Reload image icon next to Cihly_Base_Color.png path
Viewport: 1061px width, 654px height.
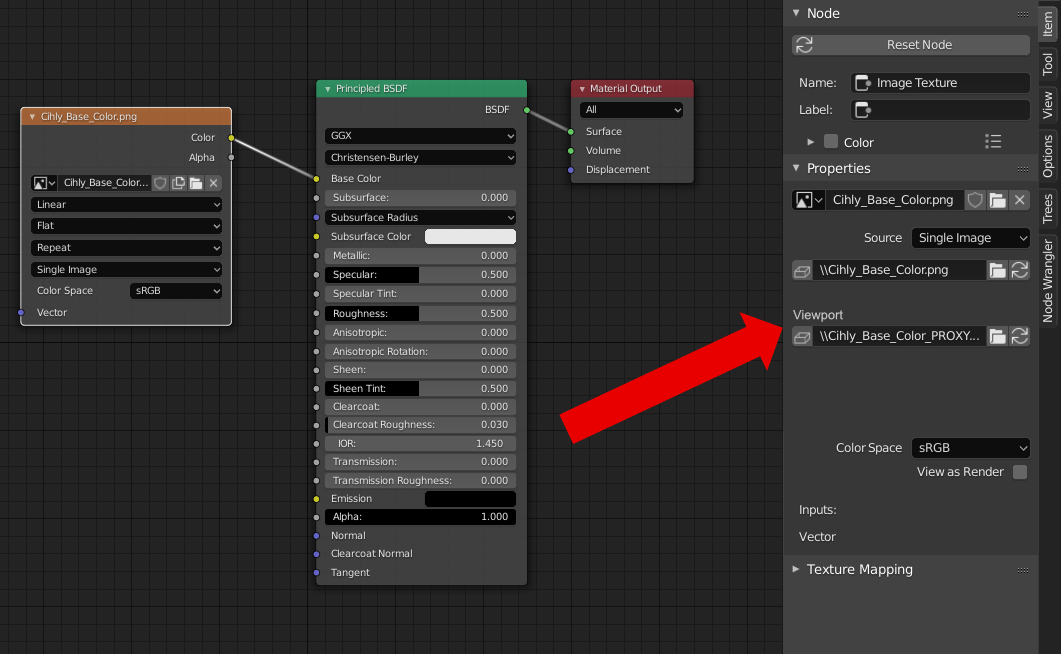(x=1020, y=270)
